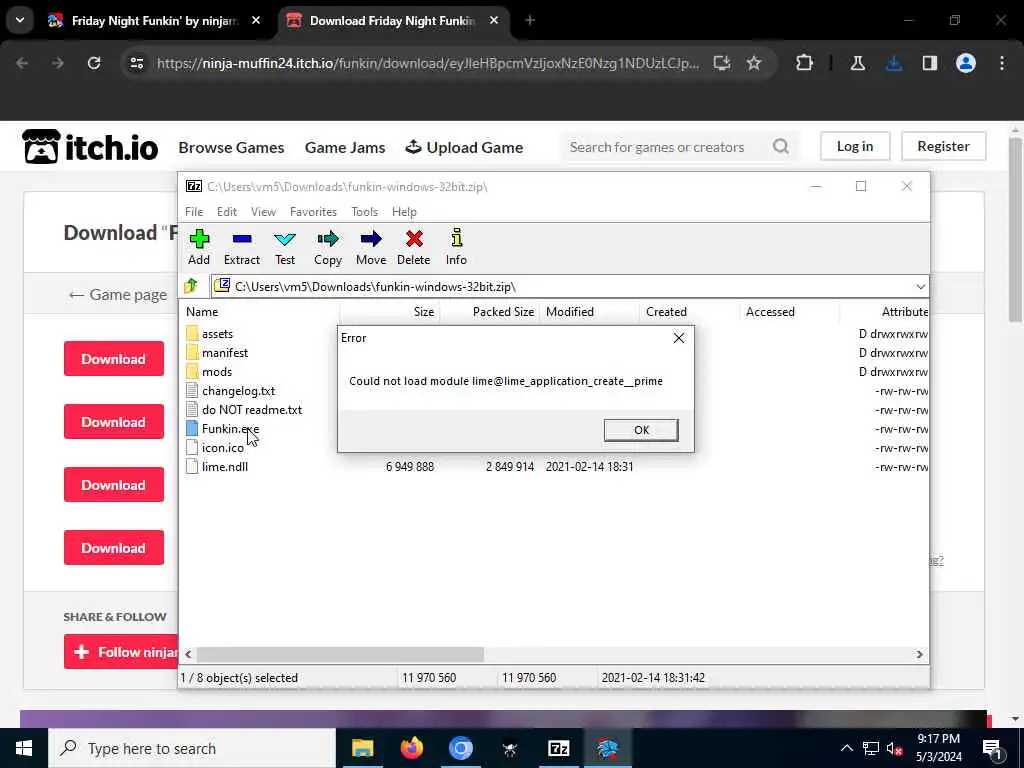Click the Add toolbar icon in 7-Zip
Image resolution: width=1024 pixels, height=768 pixels.
click(199, 247)
